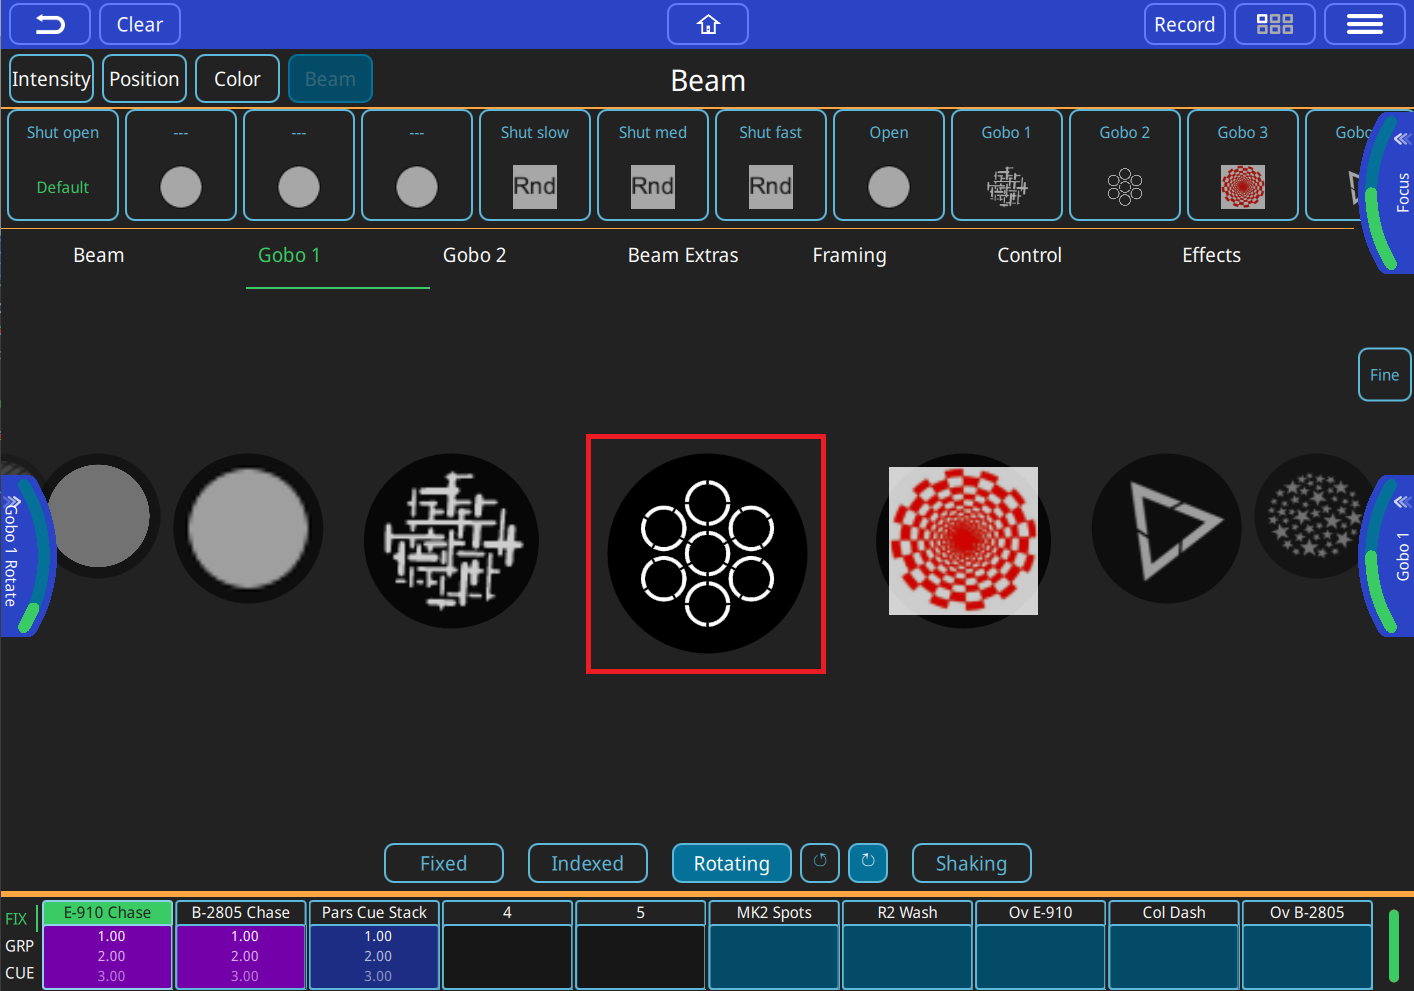Click the home icon in top bar
The width and height of the screenshot is (1414, 991).
708,25
